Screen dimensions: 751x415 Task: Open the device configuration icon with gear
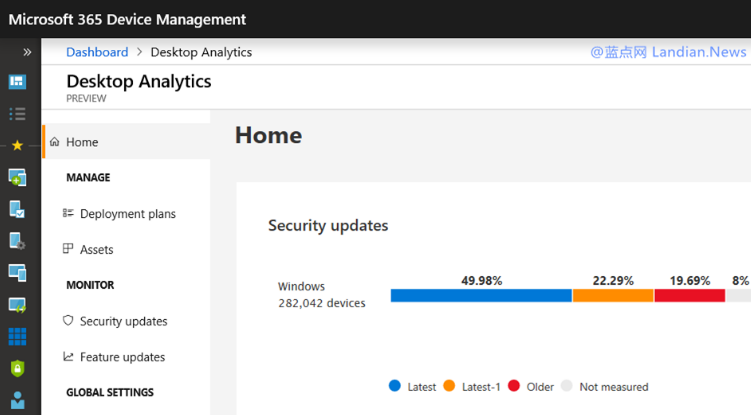coord(17,241)
